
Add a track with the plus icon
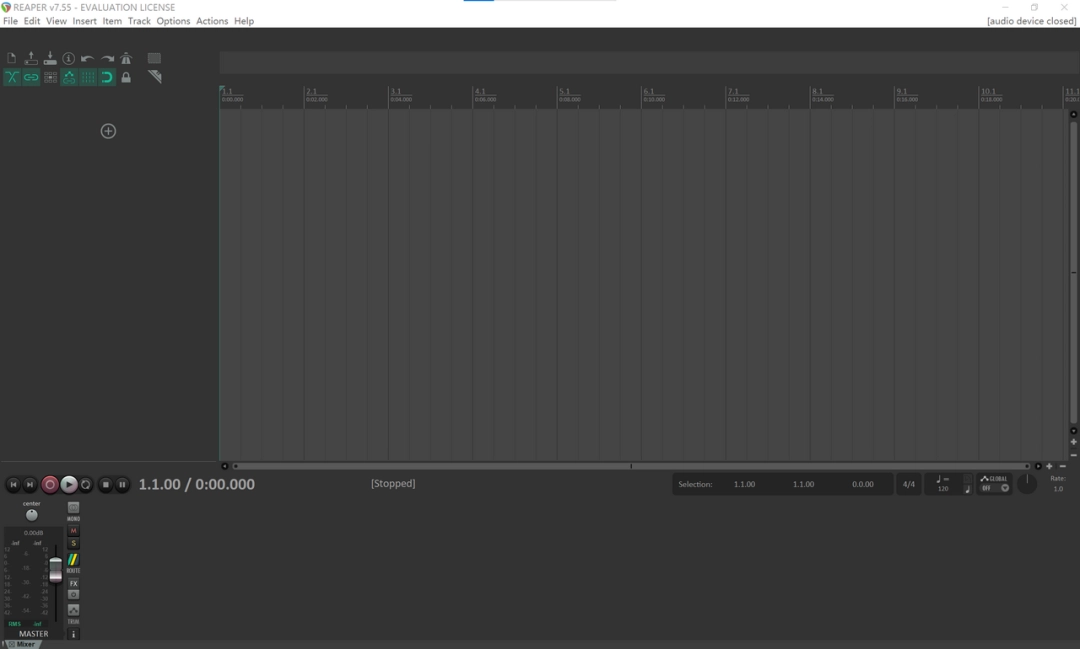click(108, 131)
